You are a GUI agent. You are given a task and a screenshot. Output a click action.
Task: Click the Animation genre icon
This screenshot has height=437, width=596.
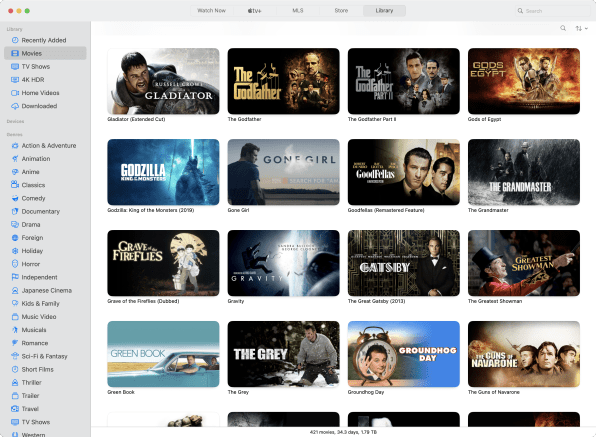[x=15, y=159]
